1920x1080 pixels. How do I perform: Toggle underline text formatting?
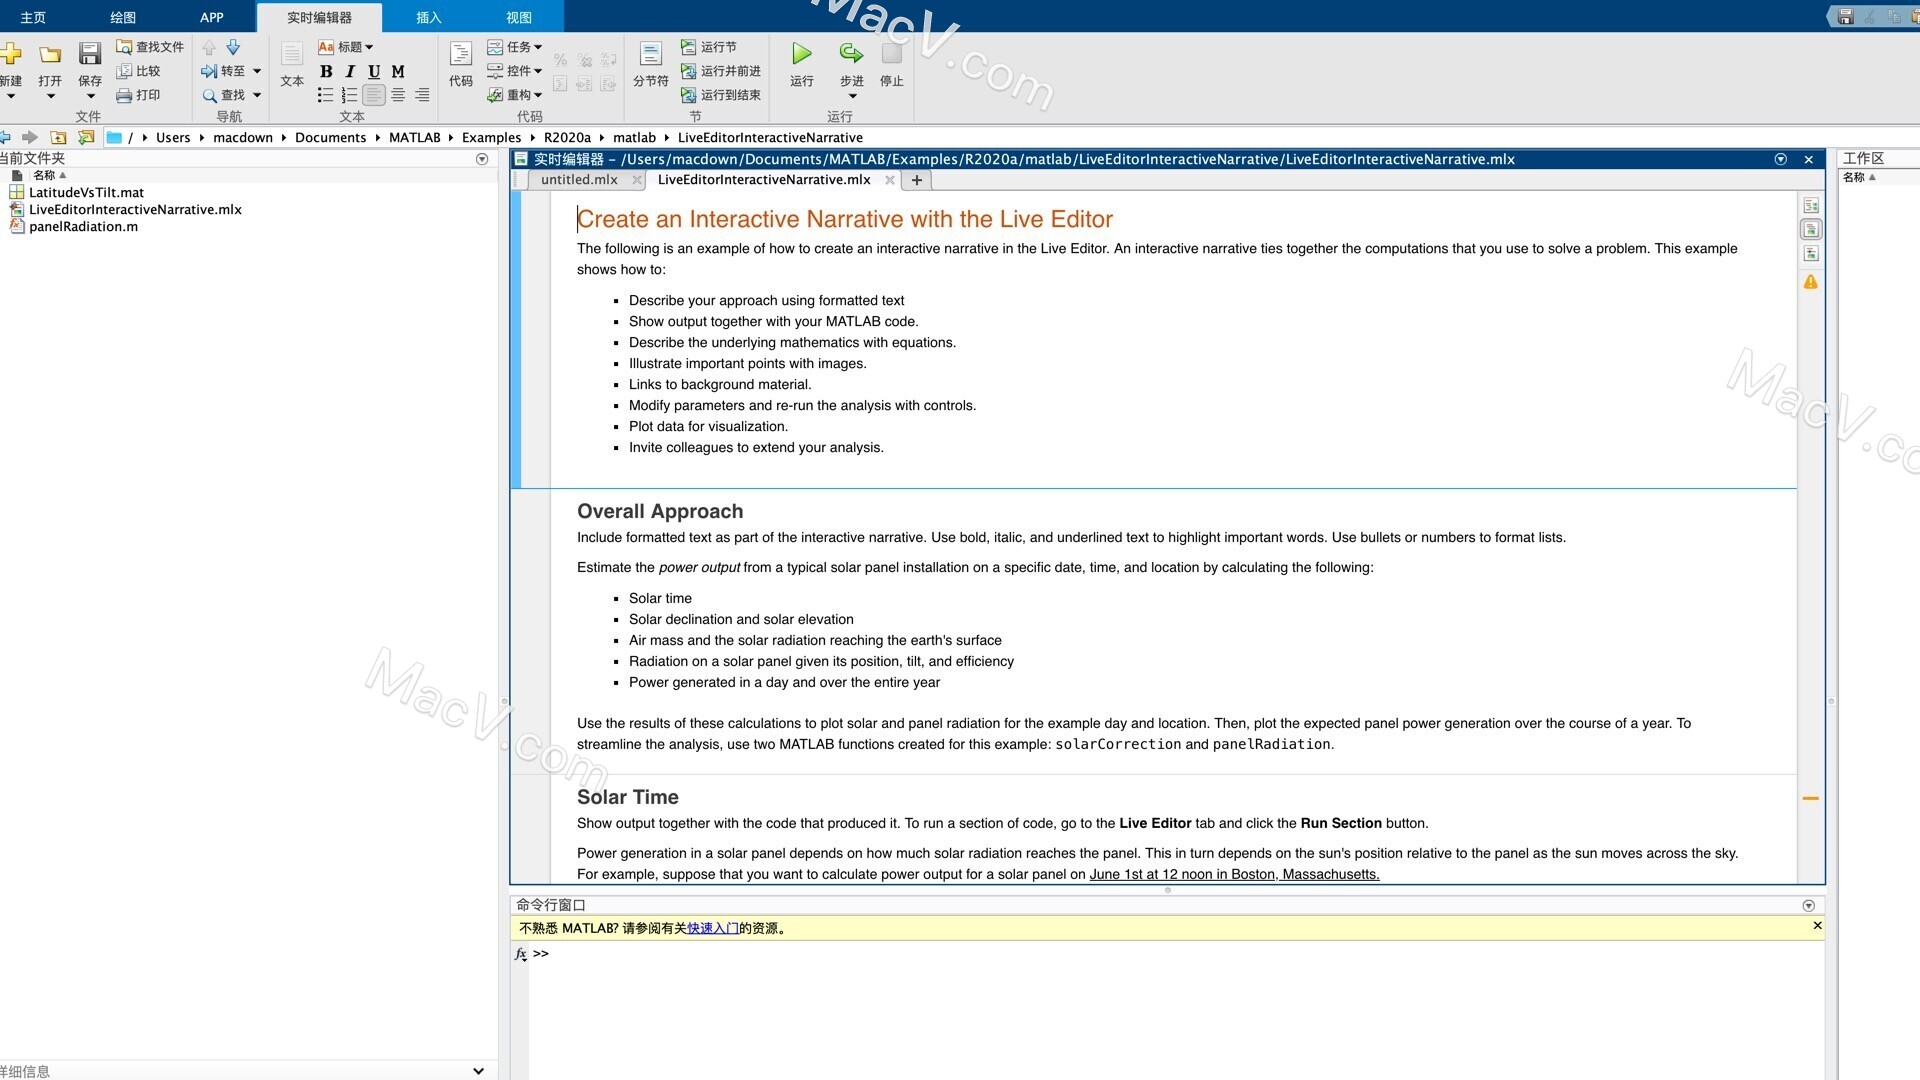click(374, 71)
